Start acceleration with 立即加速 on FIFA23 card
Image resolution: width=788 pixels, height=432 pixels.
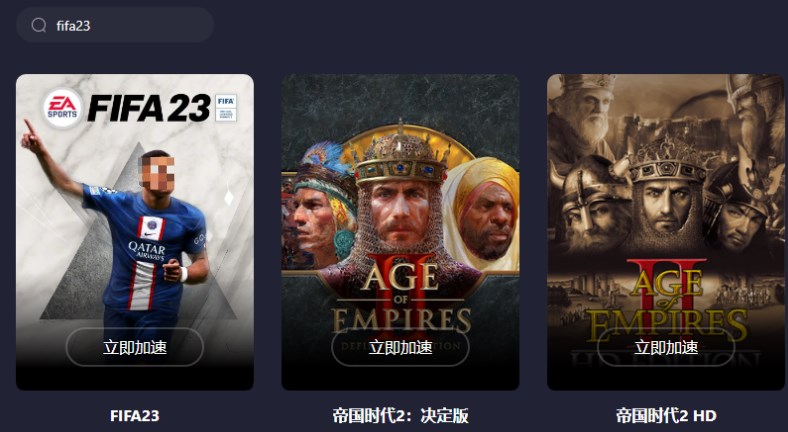pos(135,347)
